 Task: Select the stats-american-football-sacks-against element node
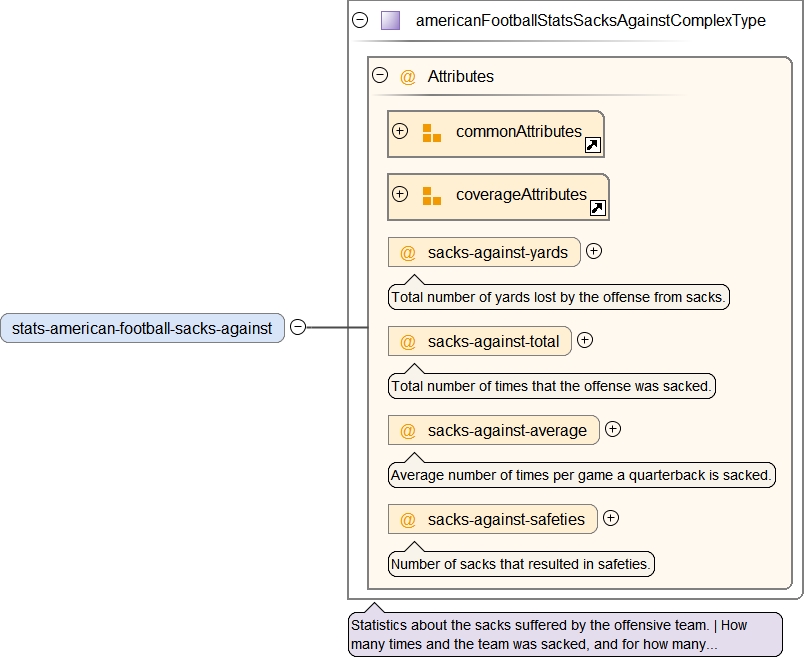(x=142, y=328)
